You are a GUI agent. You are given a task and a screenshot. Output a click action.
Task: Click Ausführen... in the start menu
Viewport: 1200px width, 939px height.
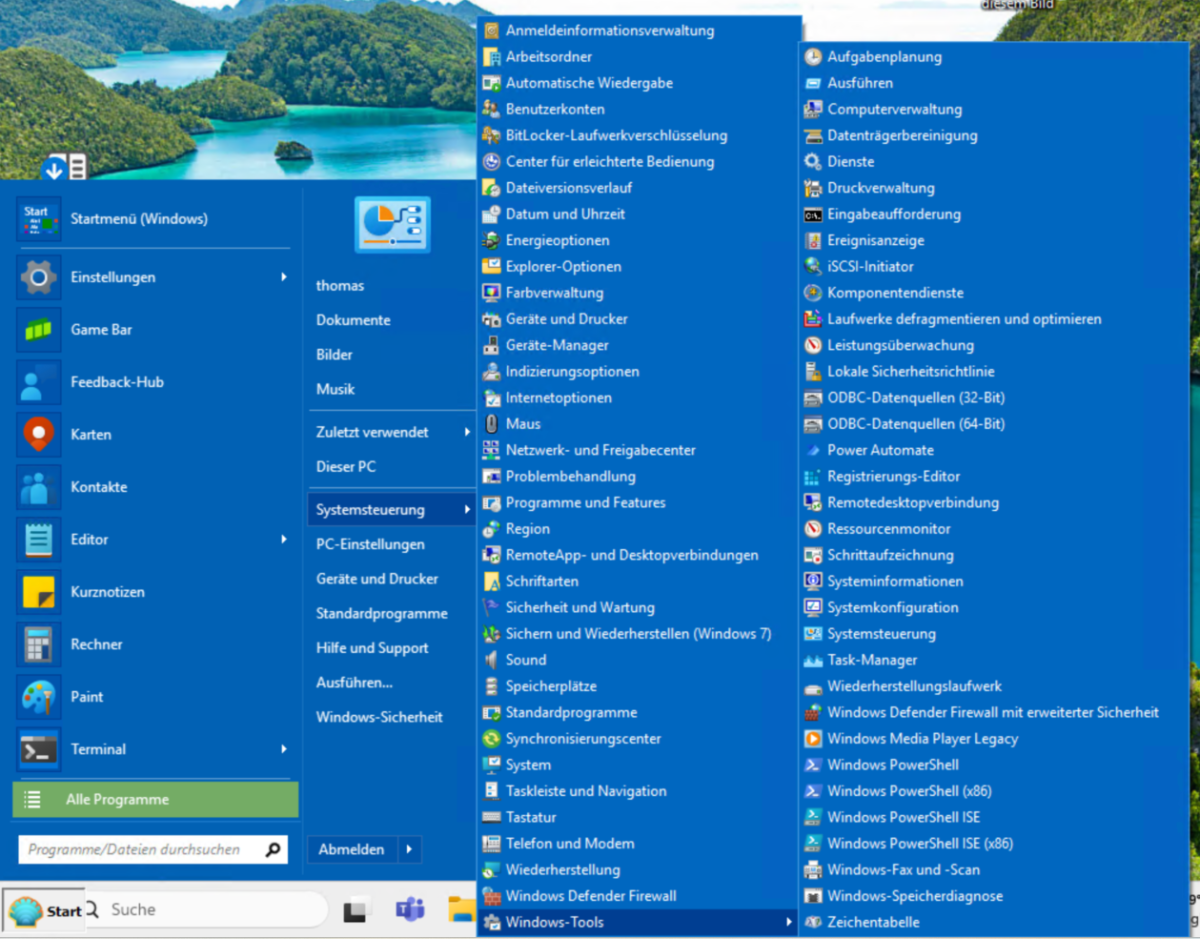click(x=354, y=683)
